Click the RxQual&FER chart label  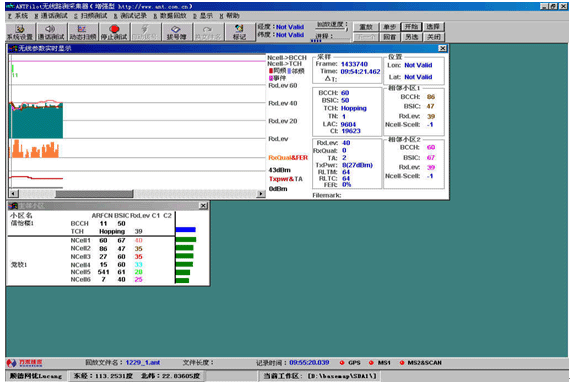(288, 158)
